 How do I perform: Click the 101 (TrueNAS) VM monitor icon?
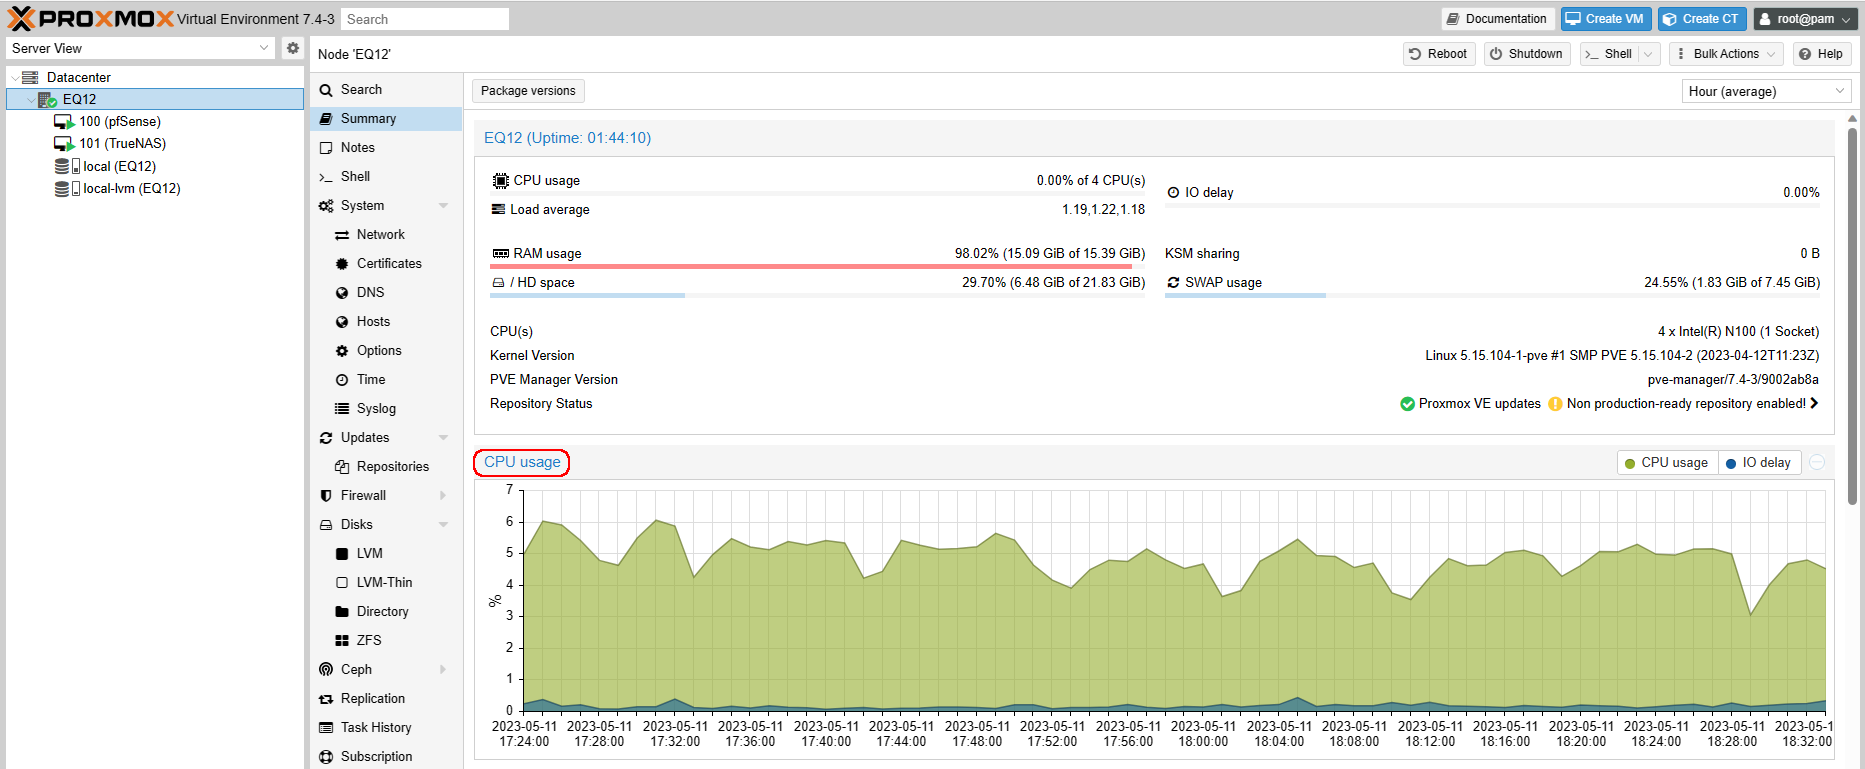(64, 144)
